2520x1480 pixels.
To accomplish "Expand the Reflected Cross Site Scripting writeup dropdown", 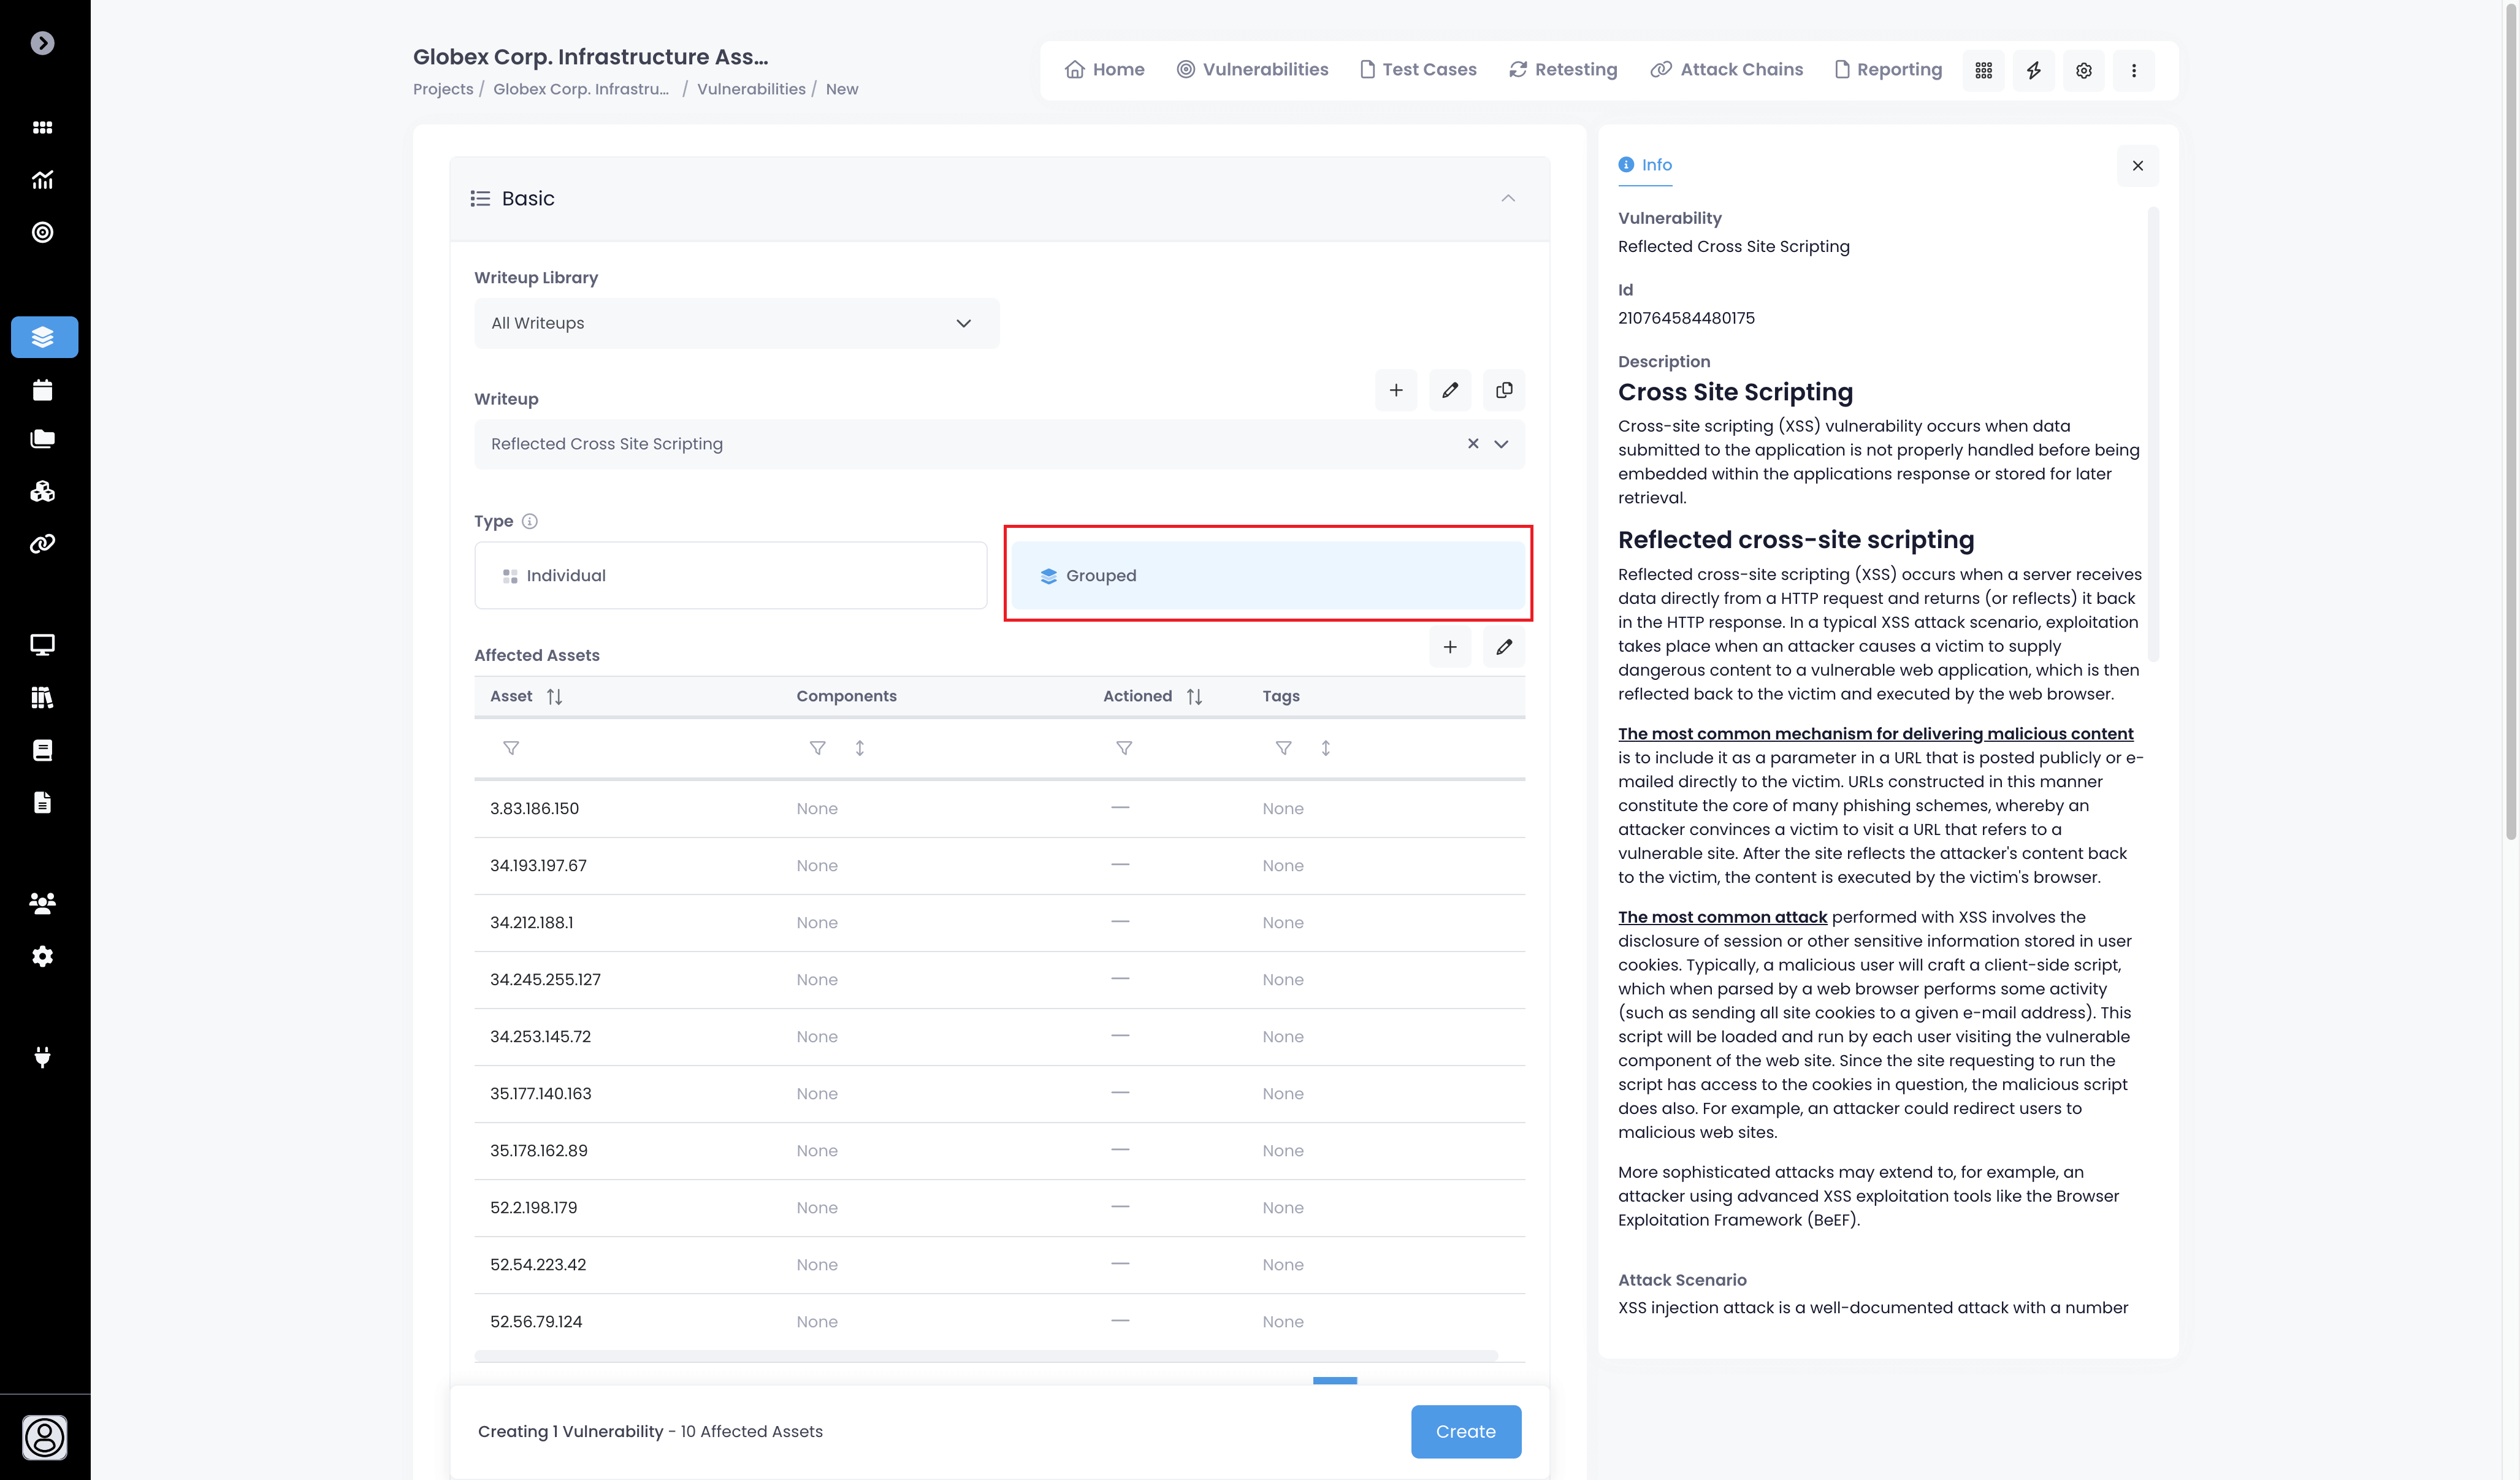I will 1500,444.
